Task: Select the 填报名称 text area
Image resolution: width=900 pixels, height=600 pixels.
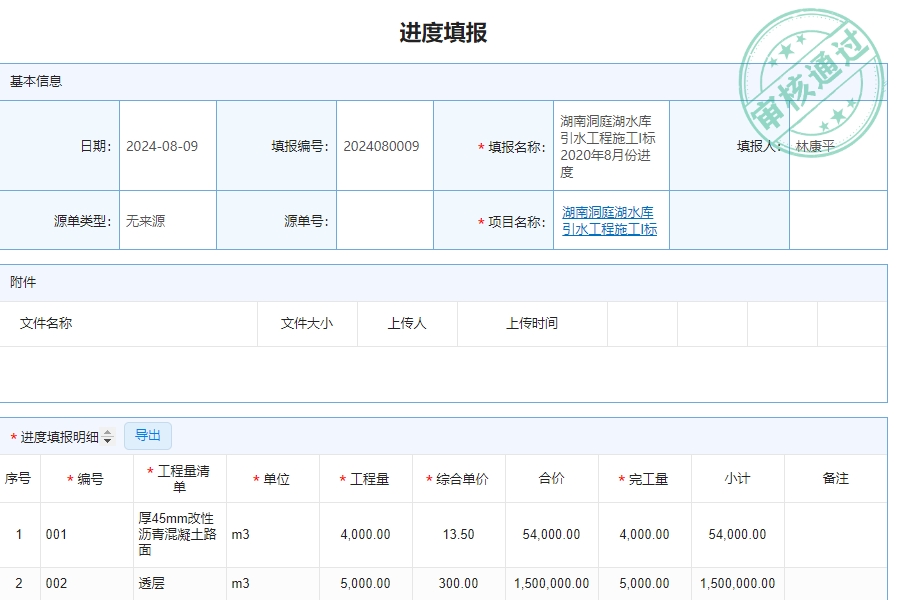Action: click(x=608, y=145)
